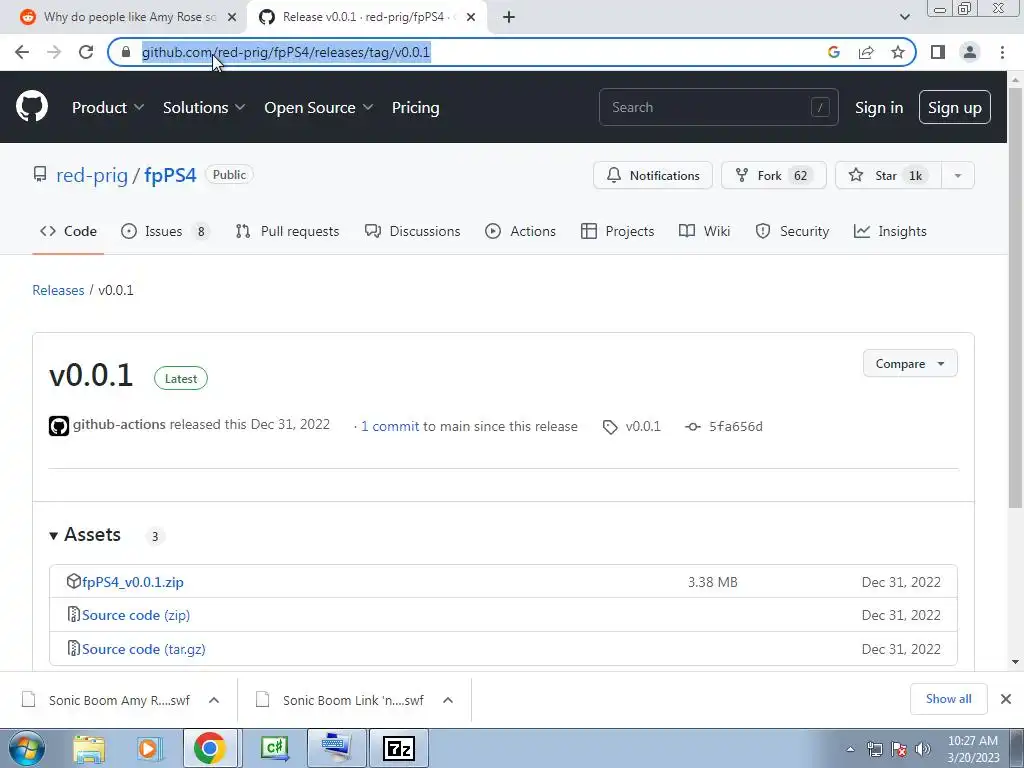Image resolution: width=1024 pixels, height=768 pixels.
Task: Click the v0.0.1 tag icon
Action: 610,427
